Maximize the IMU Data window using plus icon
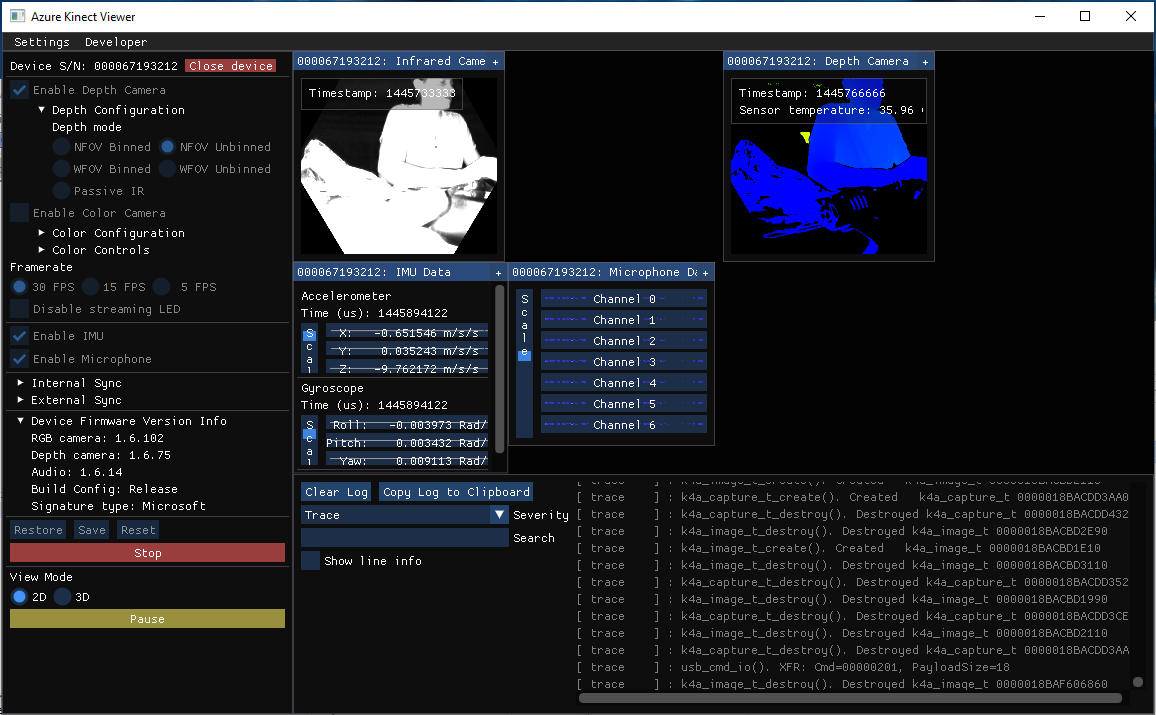This screenshot has width=1156, height=715. click(x=498, y=273)
